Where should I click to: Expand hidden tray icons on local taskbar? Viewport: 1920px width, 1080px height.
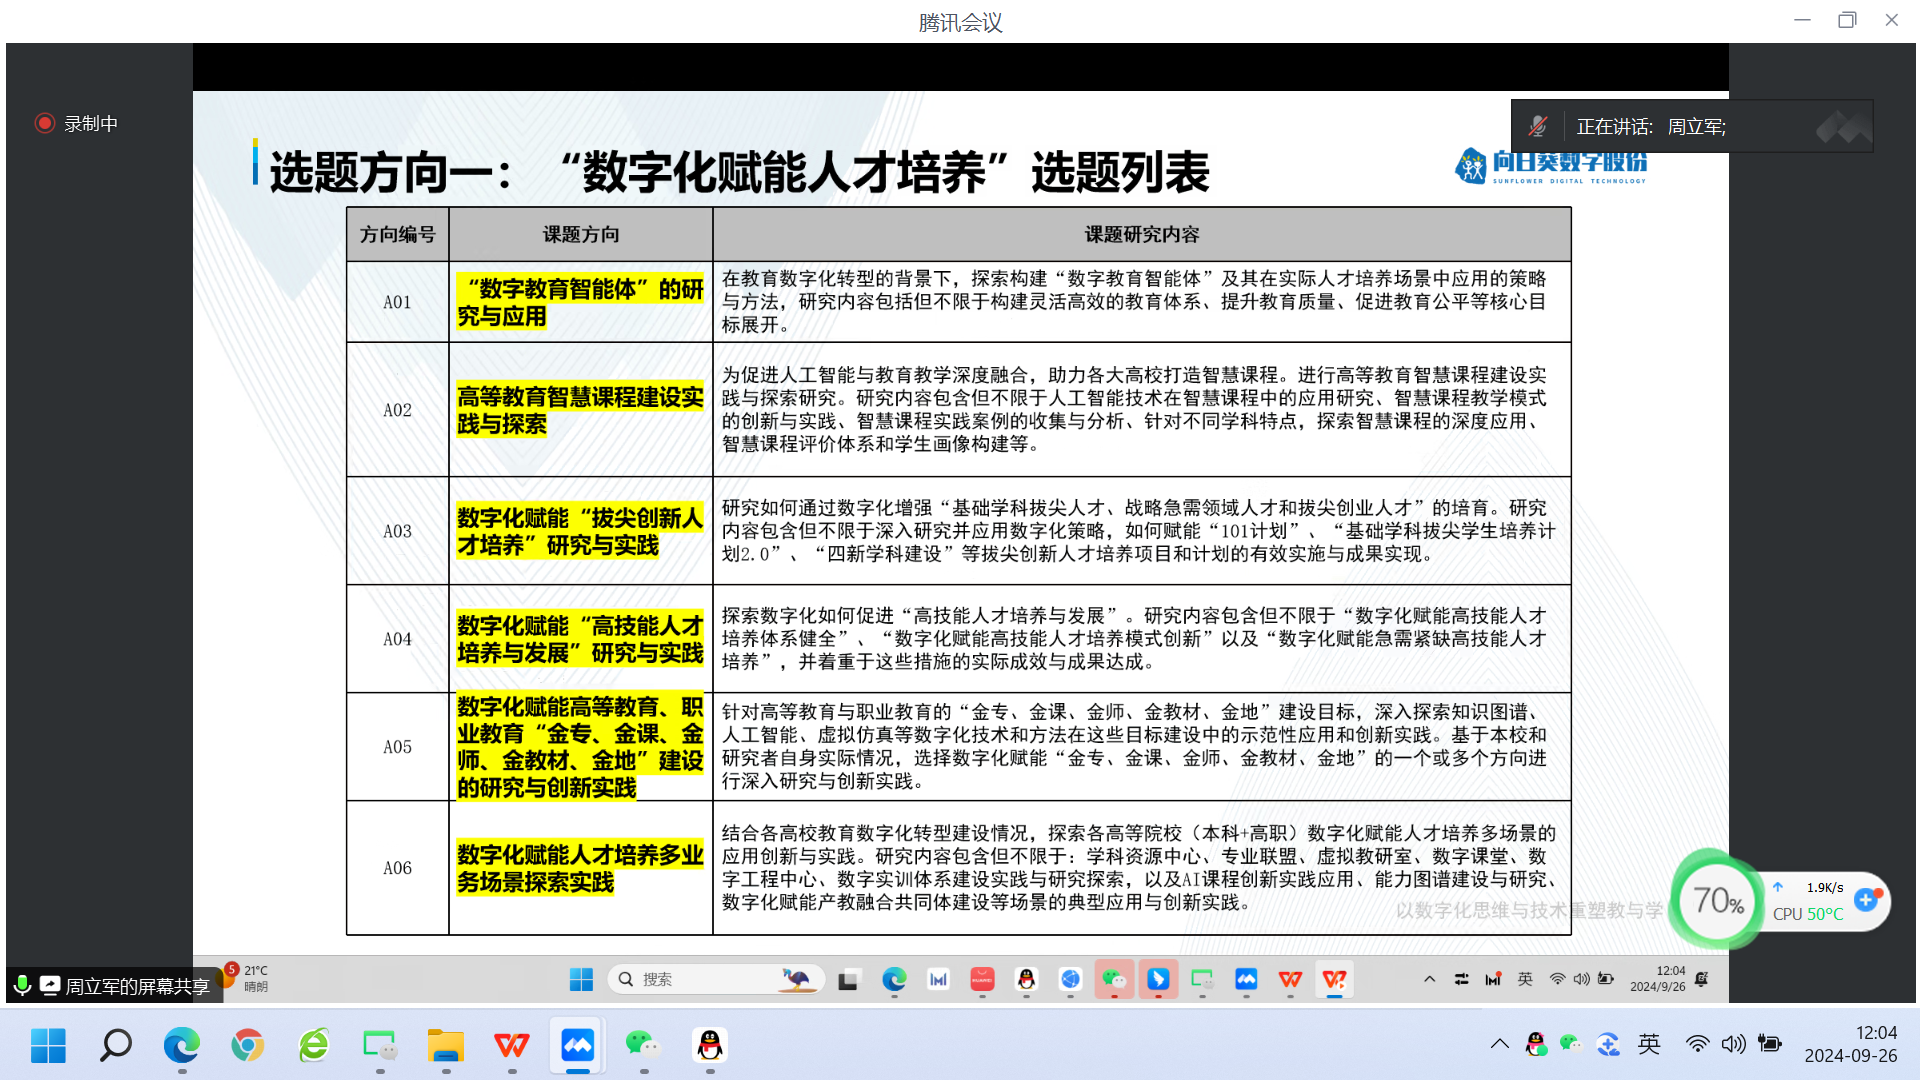point(1499,1044)
